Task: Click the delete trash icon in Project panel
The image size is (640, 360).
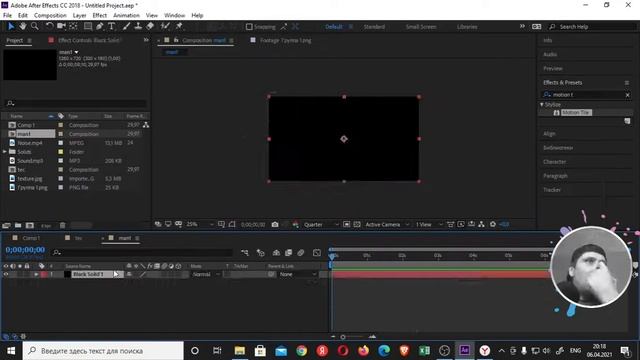Action: pyautogui.click(x=62, y=225)
